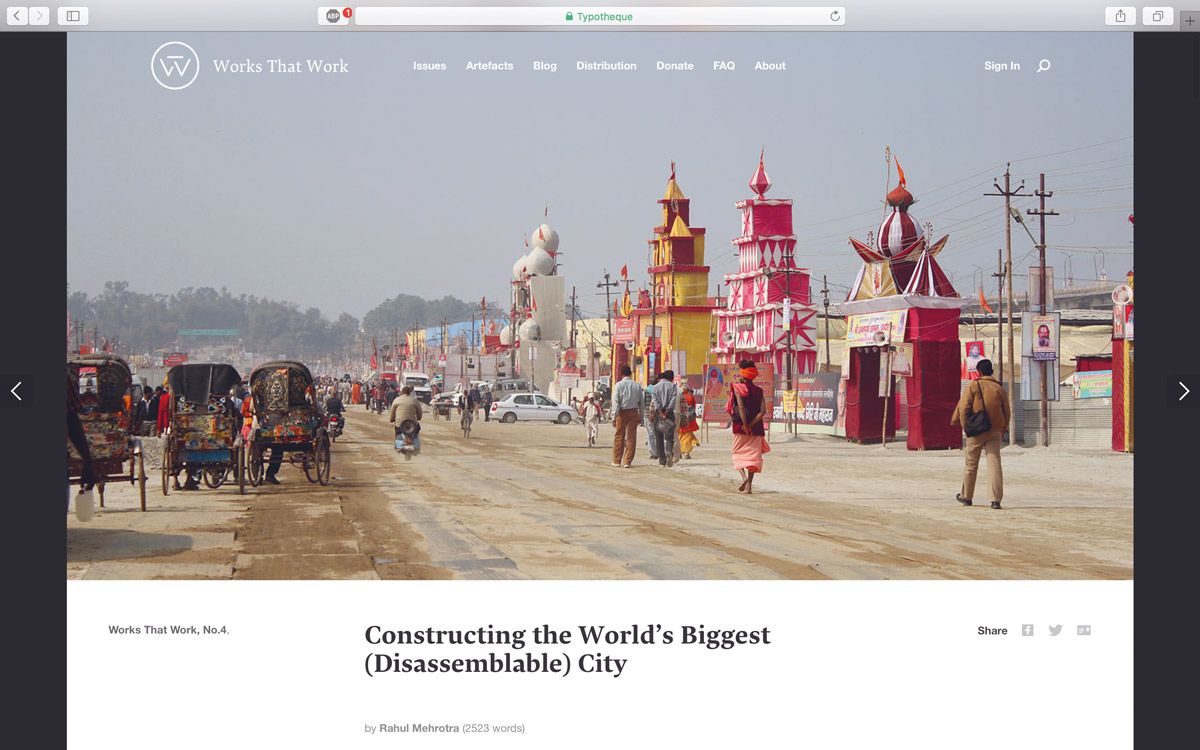Open Safari share sheet button
This screenshot has height=750, width=1200.
[x=1121, y=16]
